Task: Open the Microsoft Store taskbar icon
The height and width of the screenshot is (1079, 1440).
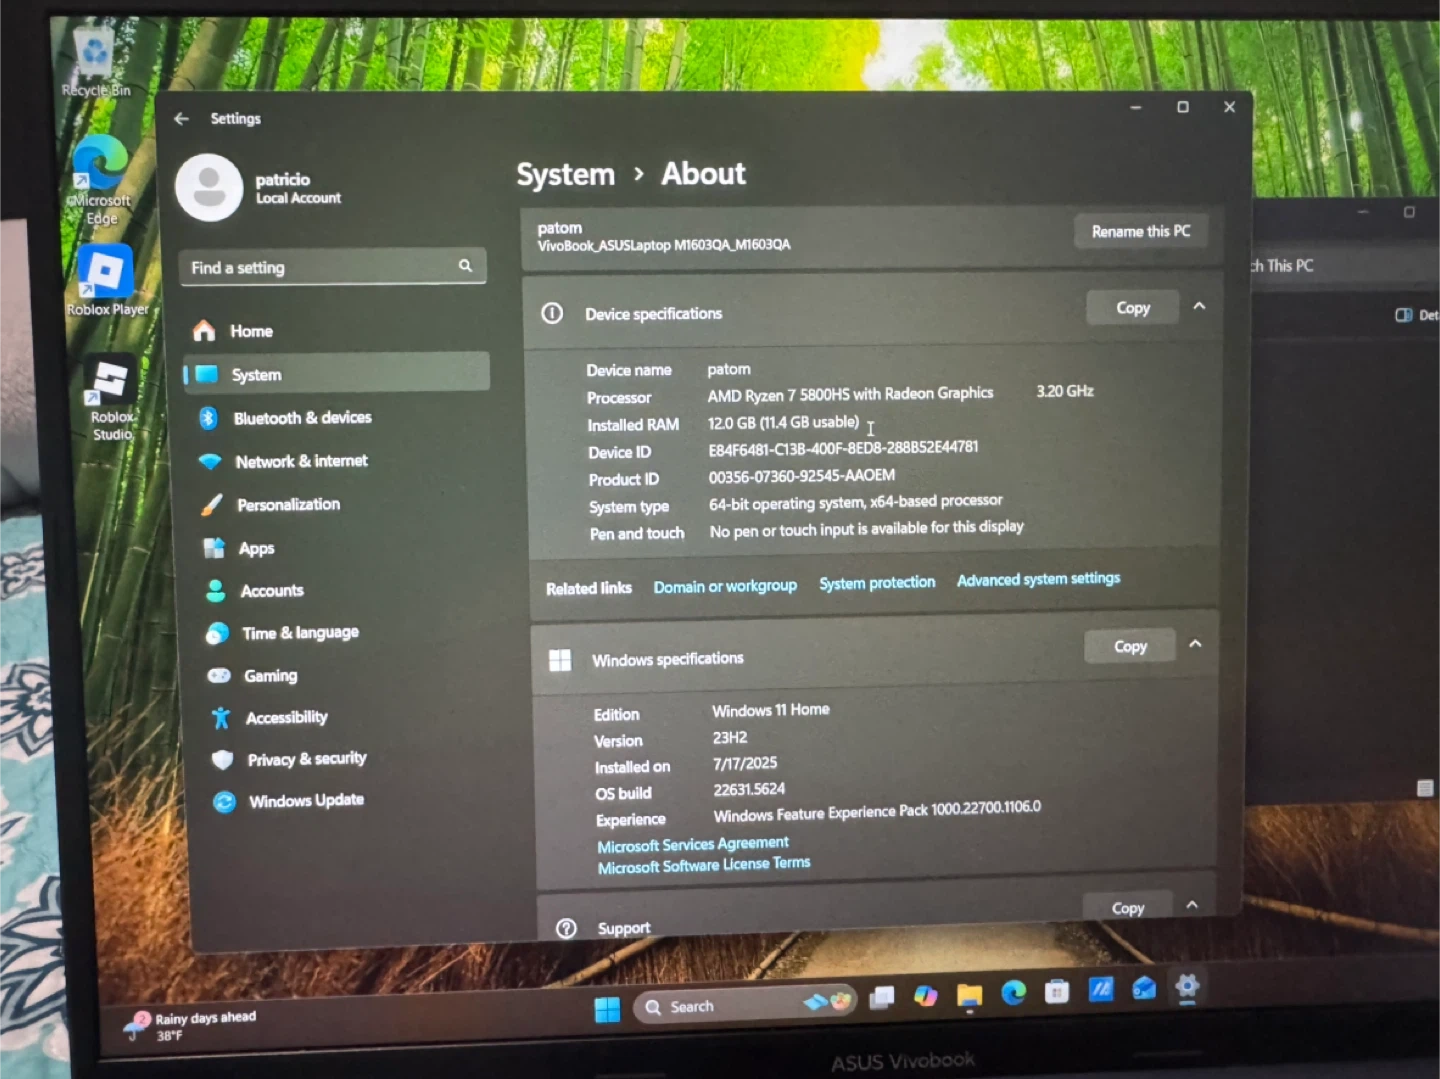Action: [1057, 992]
